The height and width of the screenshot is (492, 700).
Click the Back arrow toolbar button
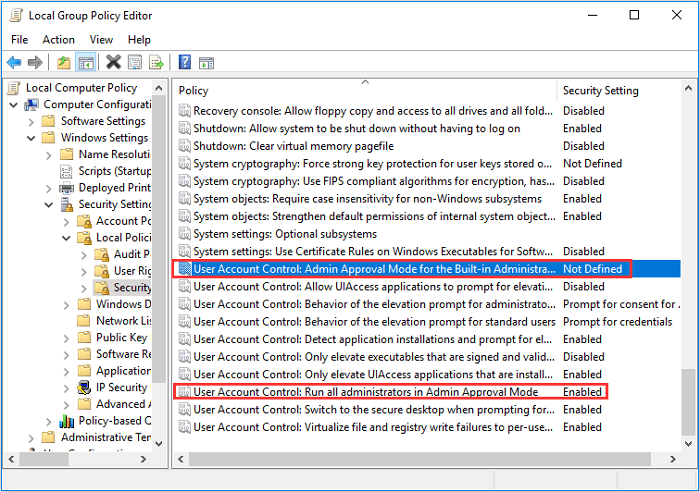point(15,62)
